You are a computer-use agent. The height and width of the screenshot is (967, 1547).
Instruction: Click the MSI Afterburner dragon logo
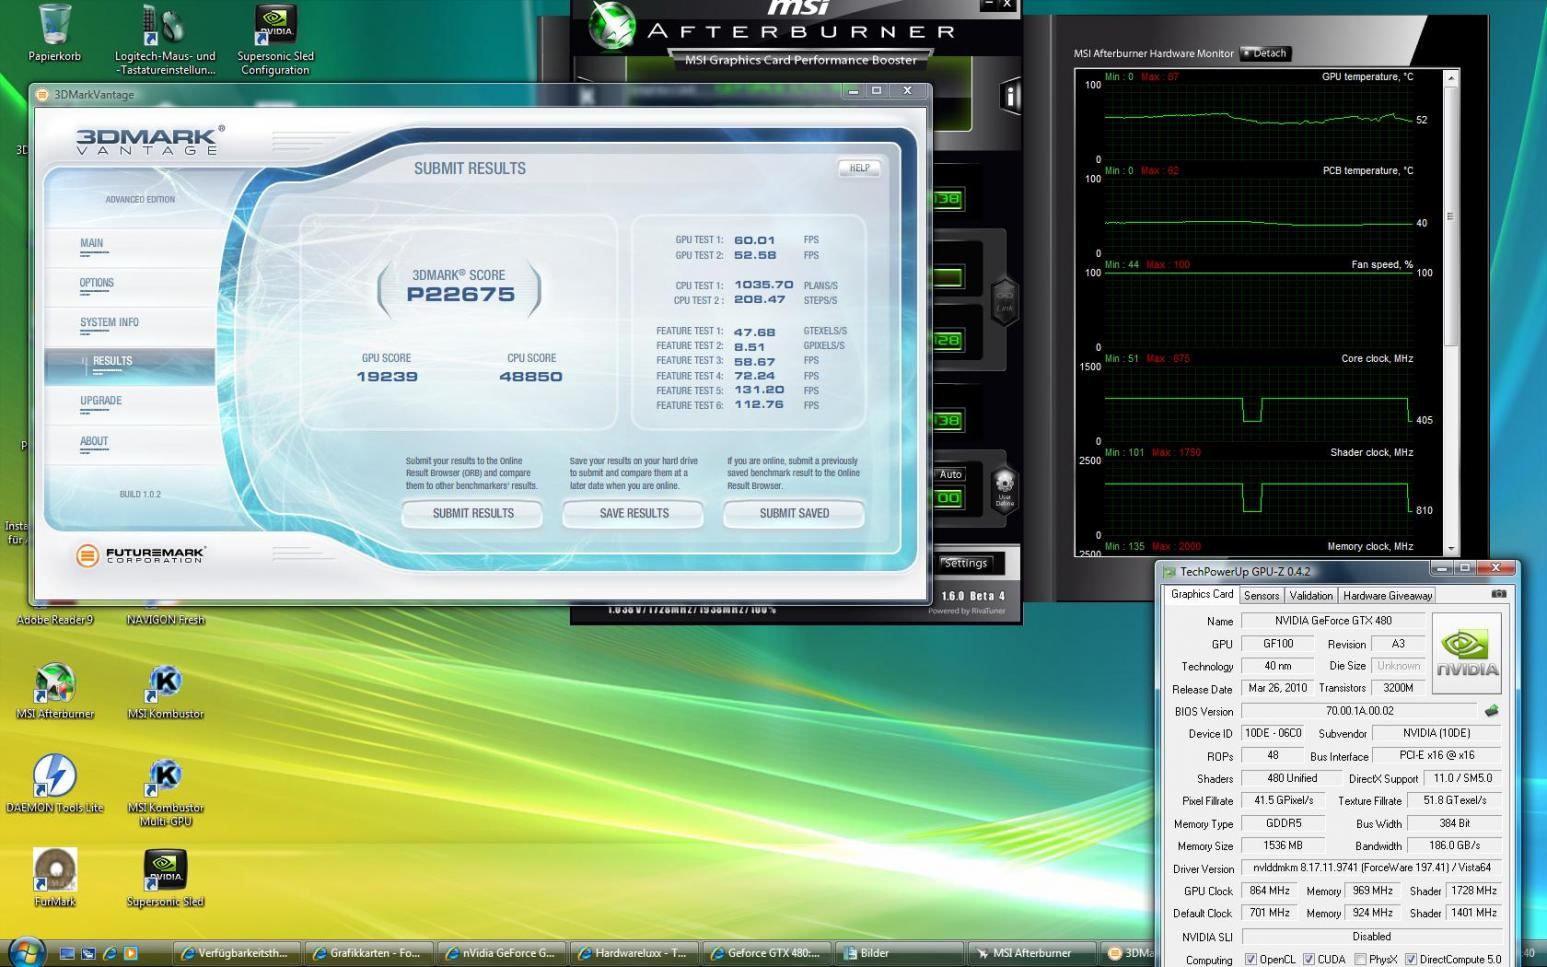[612, 25]
